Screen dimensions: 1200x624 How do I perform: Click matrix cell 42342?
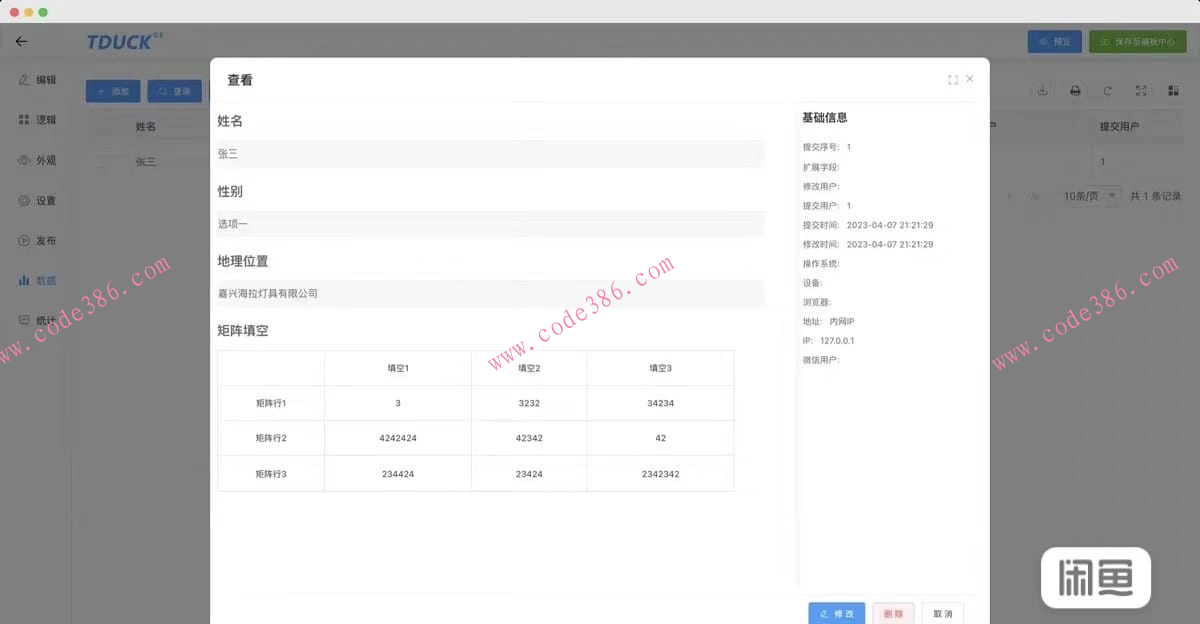[x=529, y=438]
